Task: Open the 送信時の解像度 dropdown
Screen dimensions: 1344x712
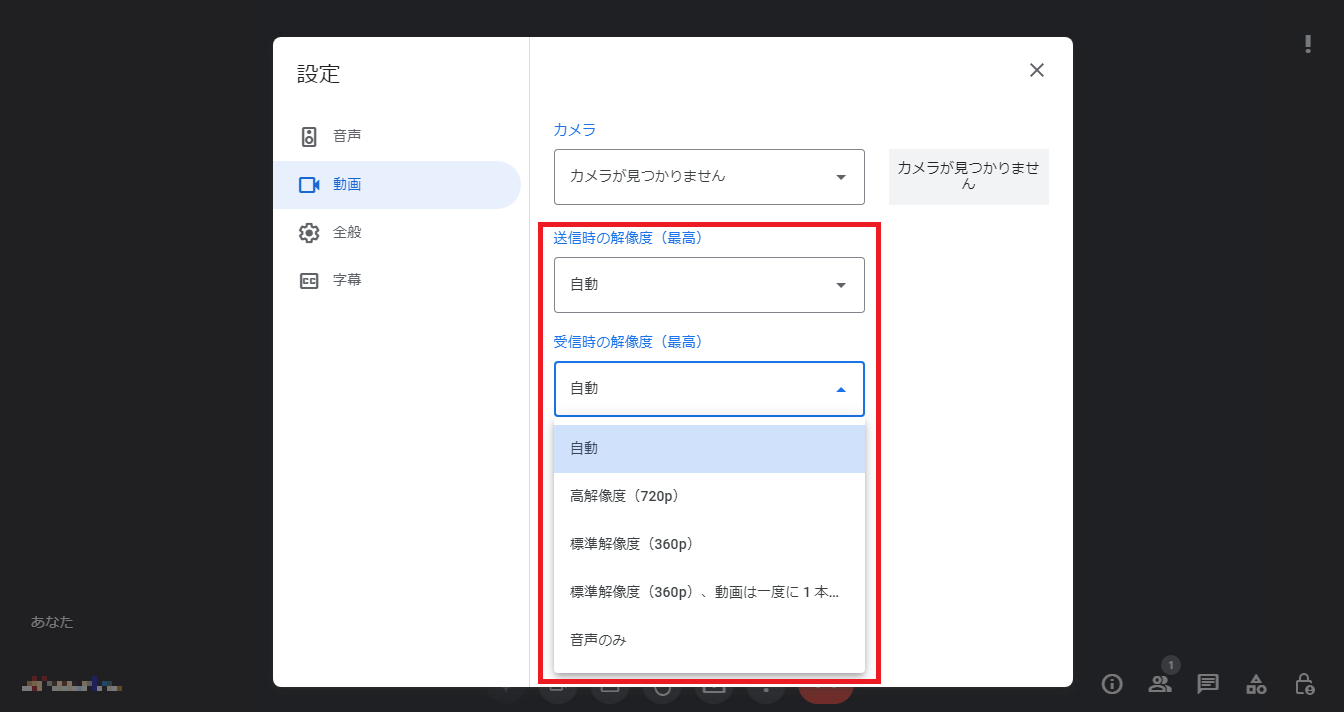Action: pos(709,285)
